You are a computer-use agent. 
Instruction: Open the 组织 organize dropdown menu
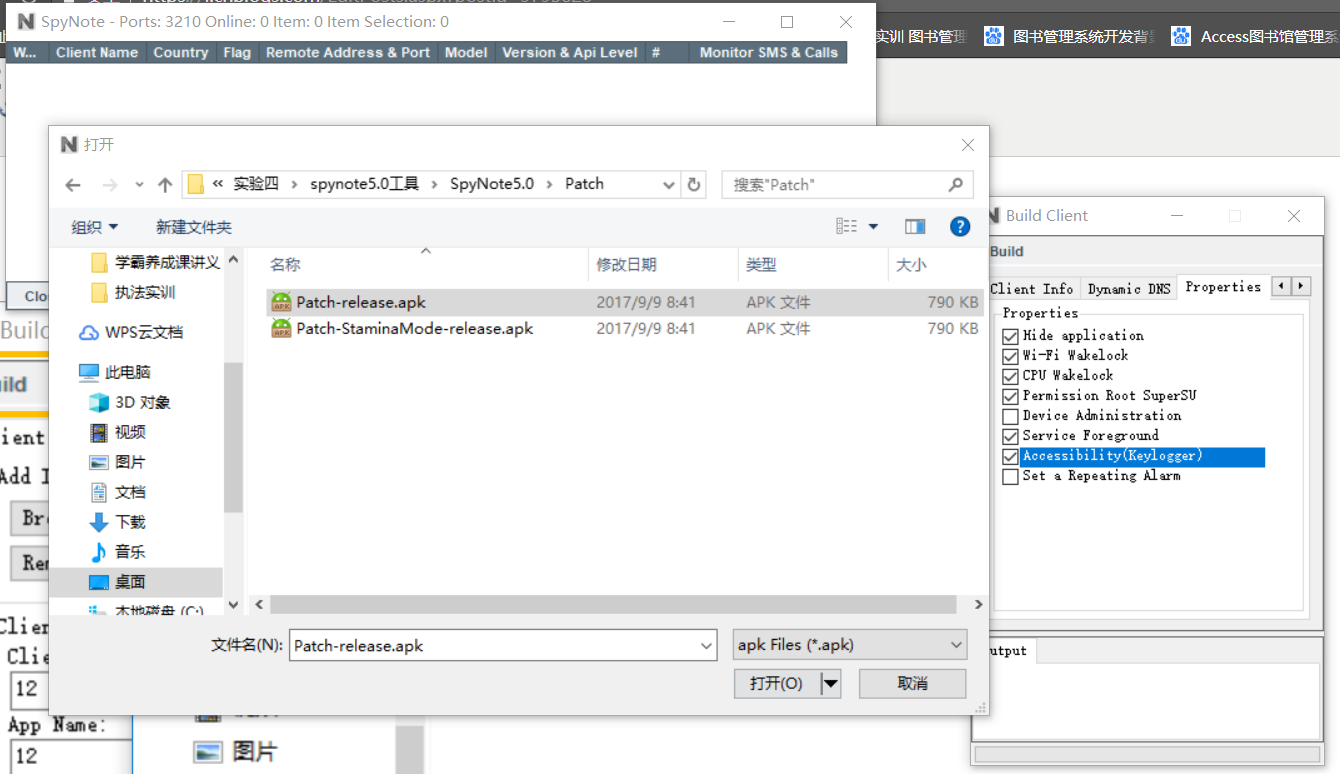click(95, 227)
